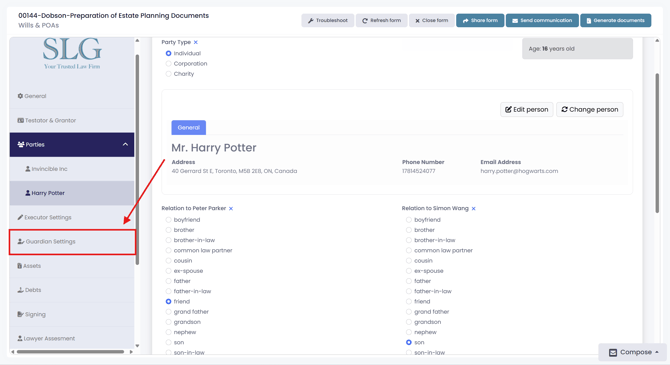Select Harry Potter party
This screenshot has width=670, height=365.
pyautogui.click(x=72, y=193)
